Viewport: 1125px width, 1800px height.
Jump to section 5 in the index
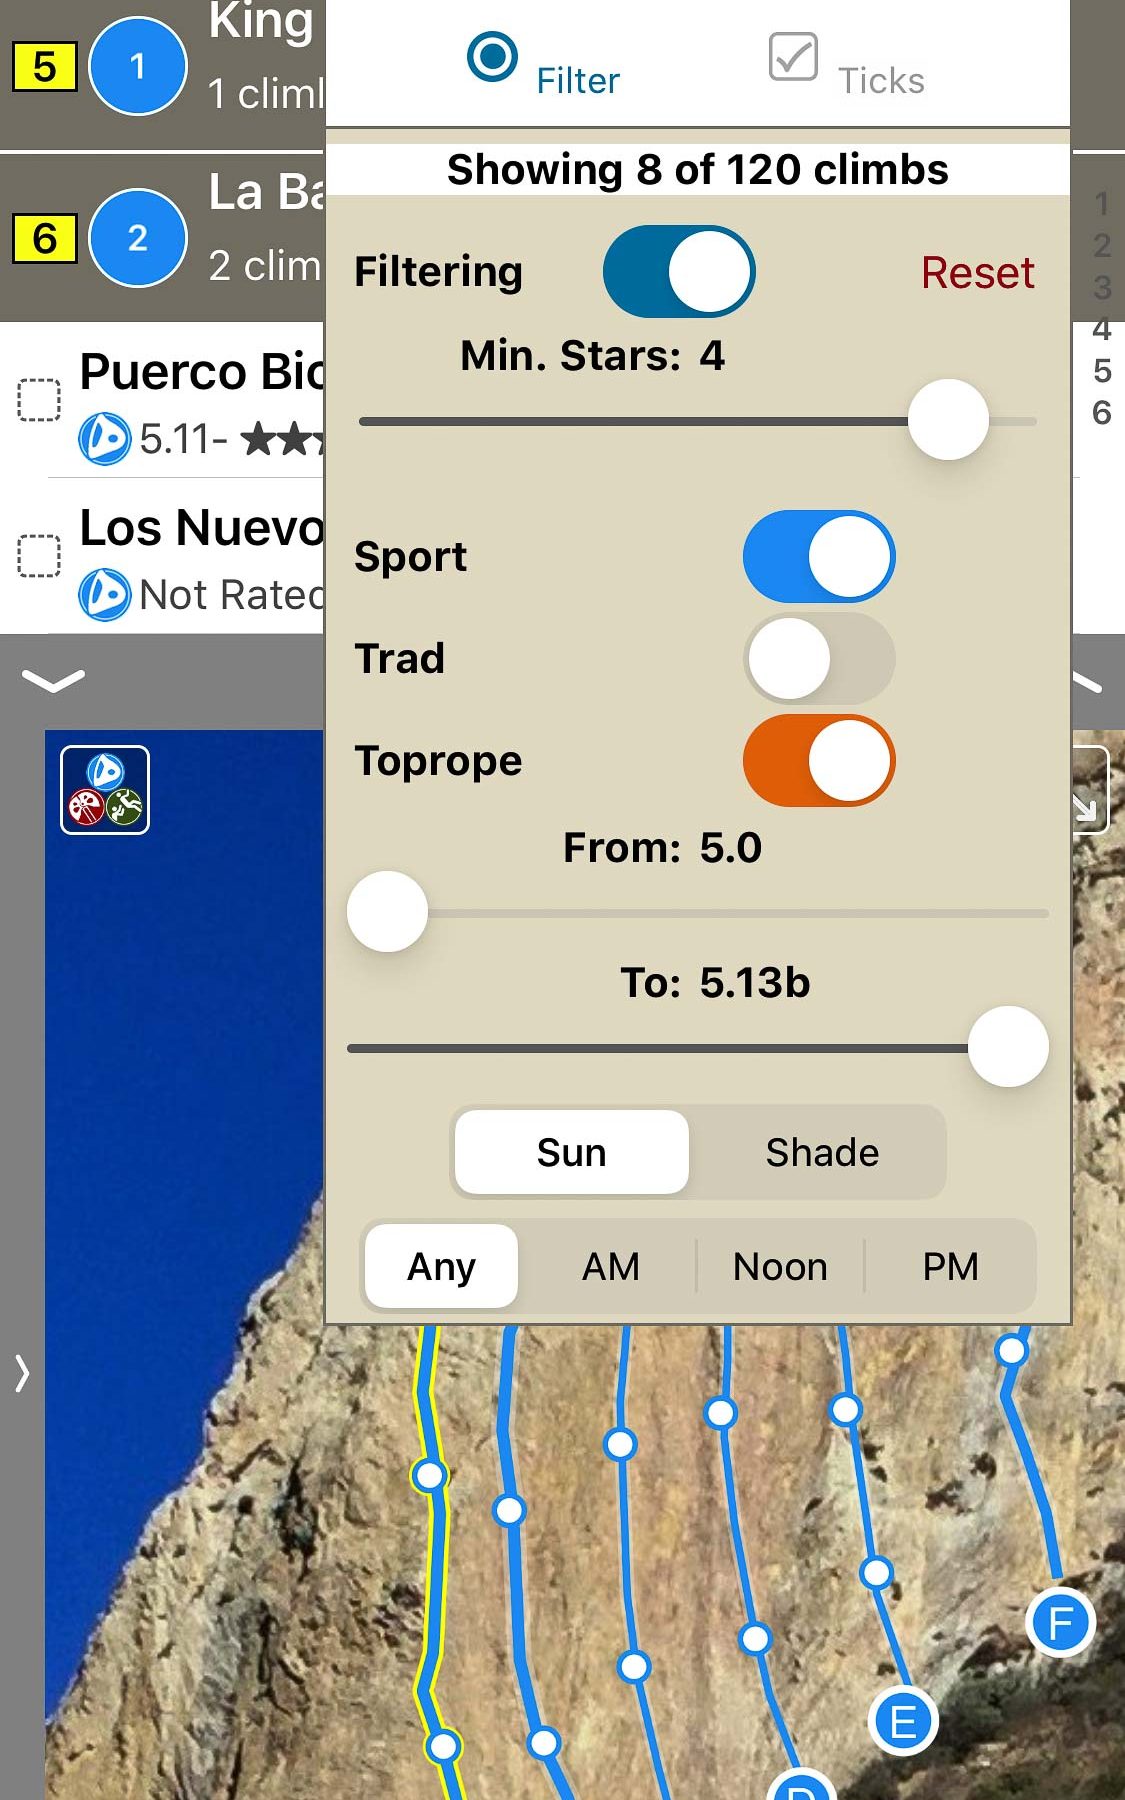(x=1101, y=371)
